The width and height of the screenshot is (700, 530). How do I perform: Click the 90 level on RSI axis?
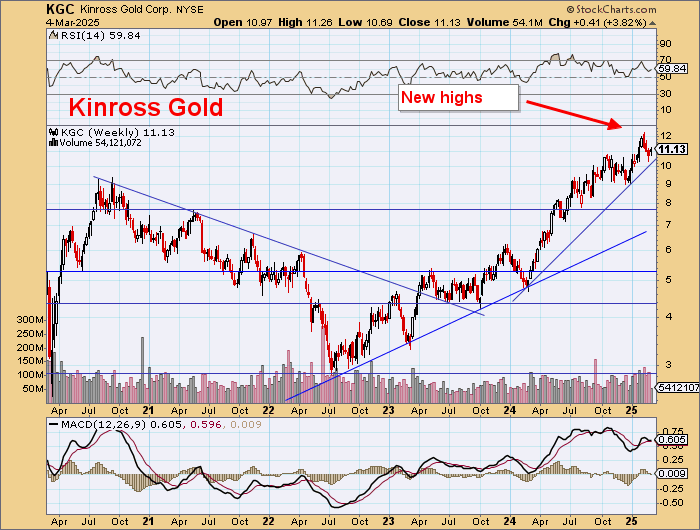[x=665, y=43]
